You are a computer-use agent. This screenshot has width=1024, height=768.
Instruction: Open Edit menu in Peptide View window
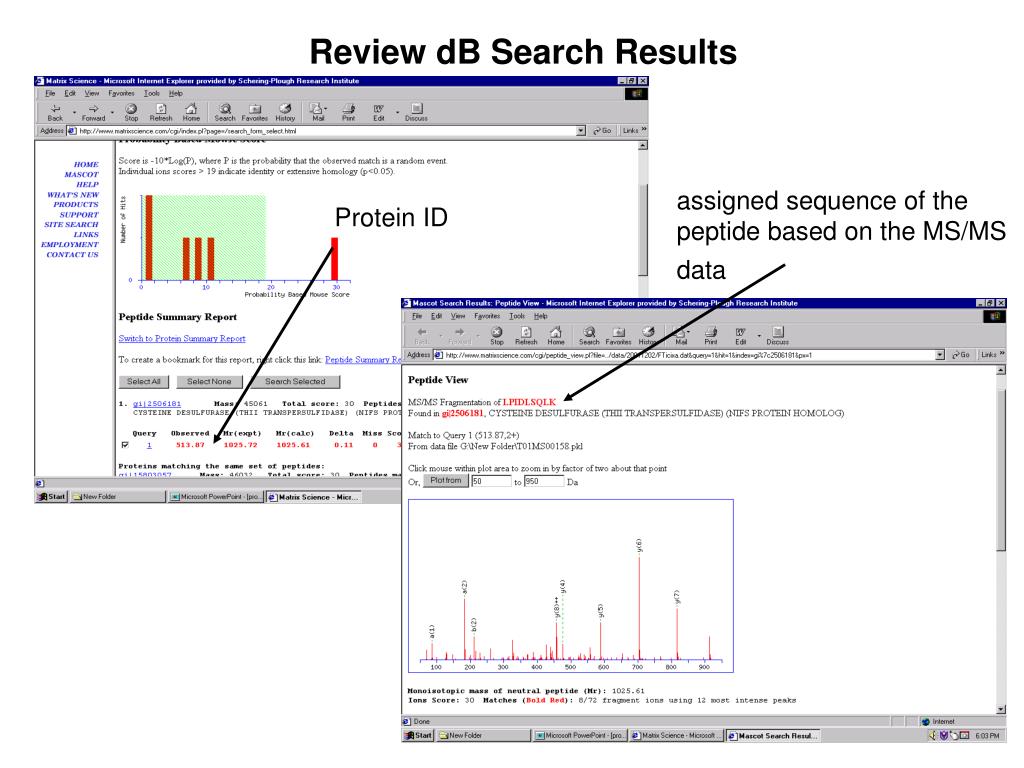point(436,316)
